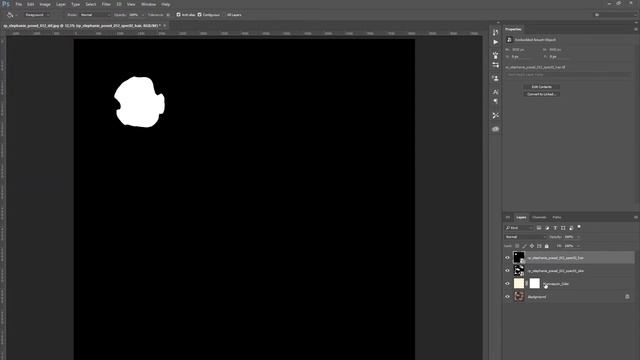This screenshot has height=360, width=640.
Task: Open the Tool Presets crossed-tools icon
Action: [495, 116]
